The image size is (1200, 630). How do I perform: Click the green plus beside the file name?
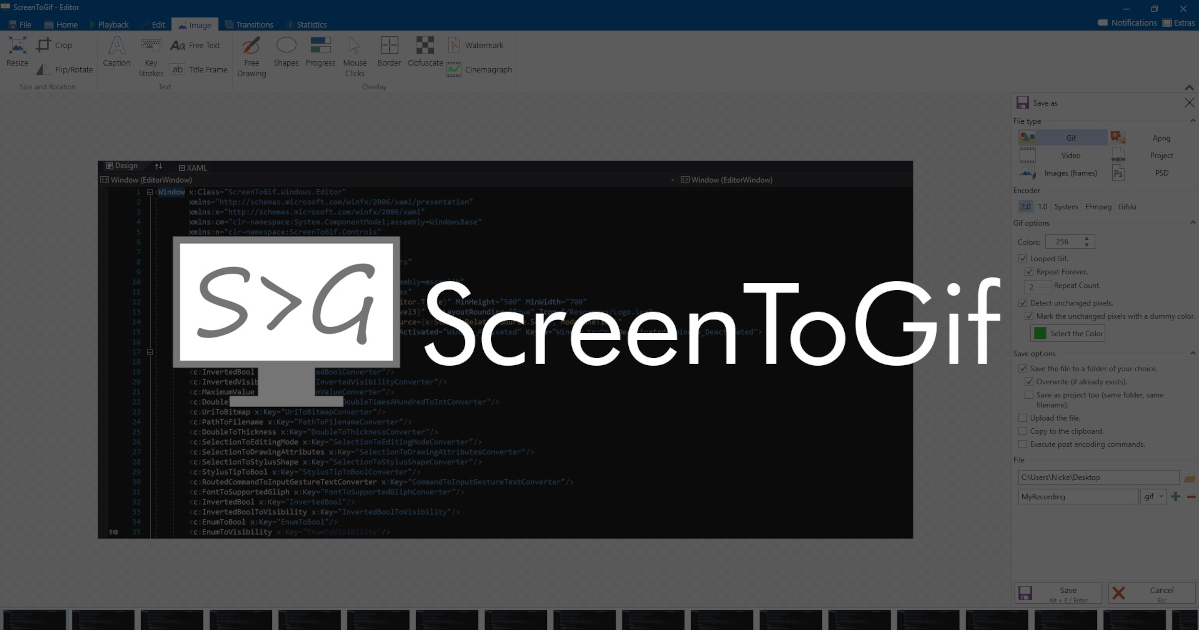click(1175, 497)
